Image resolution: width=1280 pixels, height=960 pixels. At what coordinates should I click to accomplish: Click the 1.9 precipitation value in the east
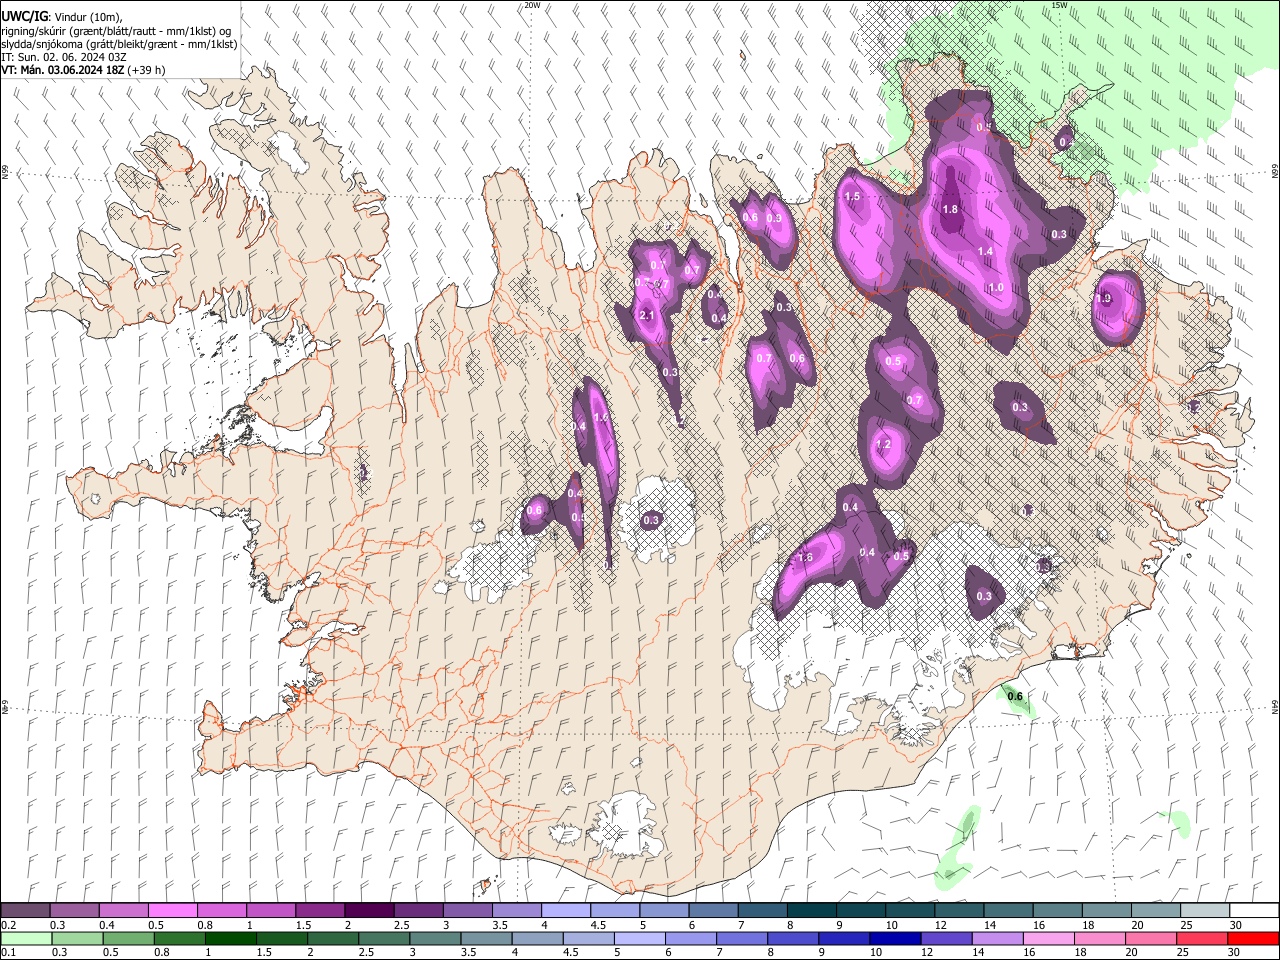[1104, 298]
